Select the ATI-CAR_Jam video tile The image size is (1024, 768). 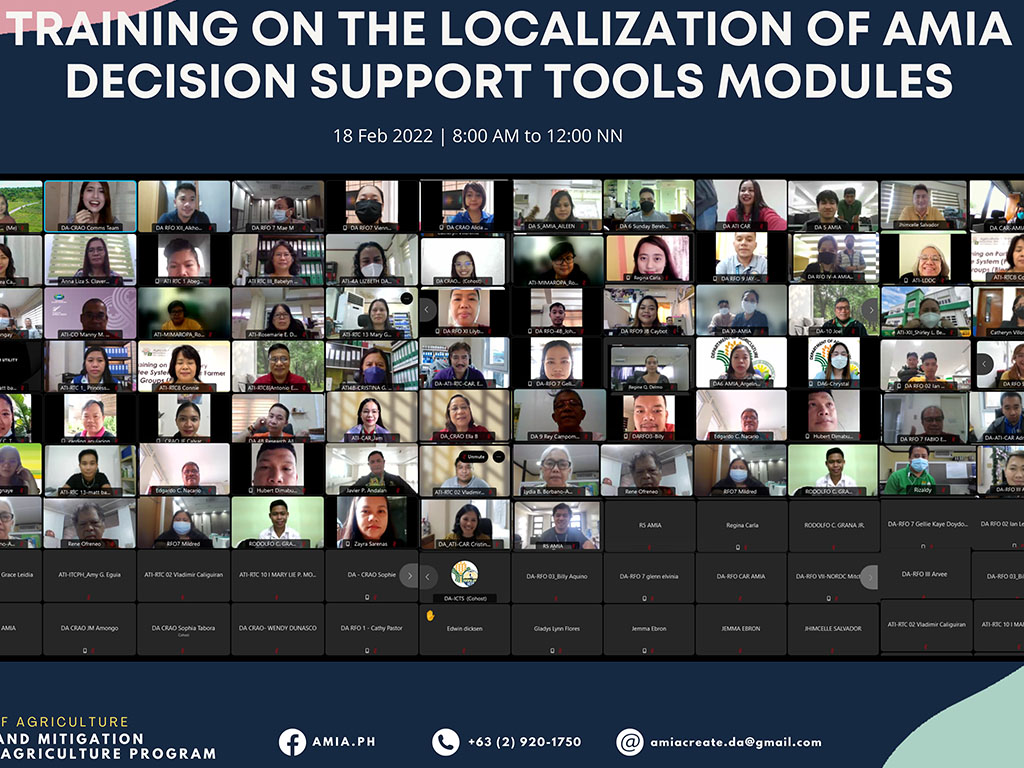click(372, 417)
